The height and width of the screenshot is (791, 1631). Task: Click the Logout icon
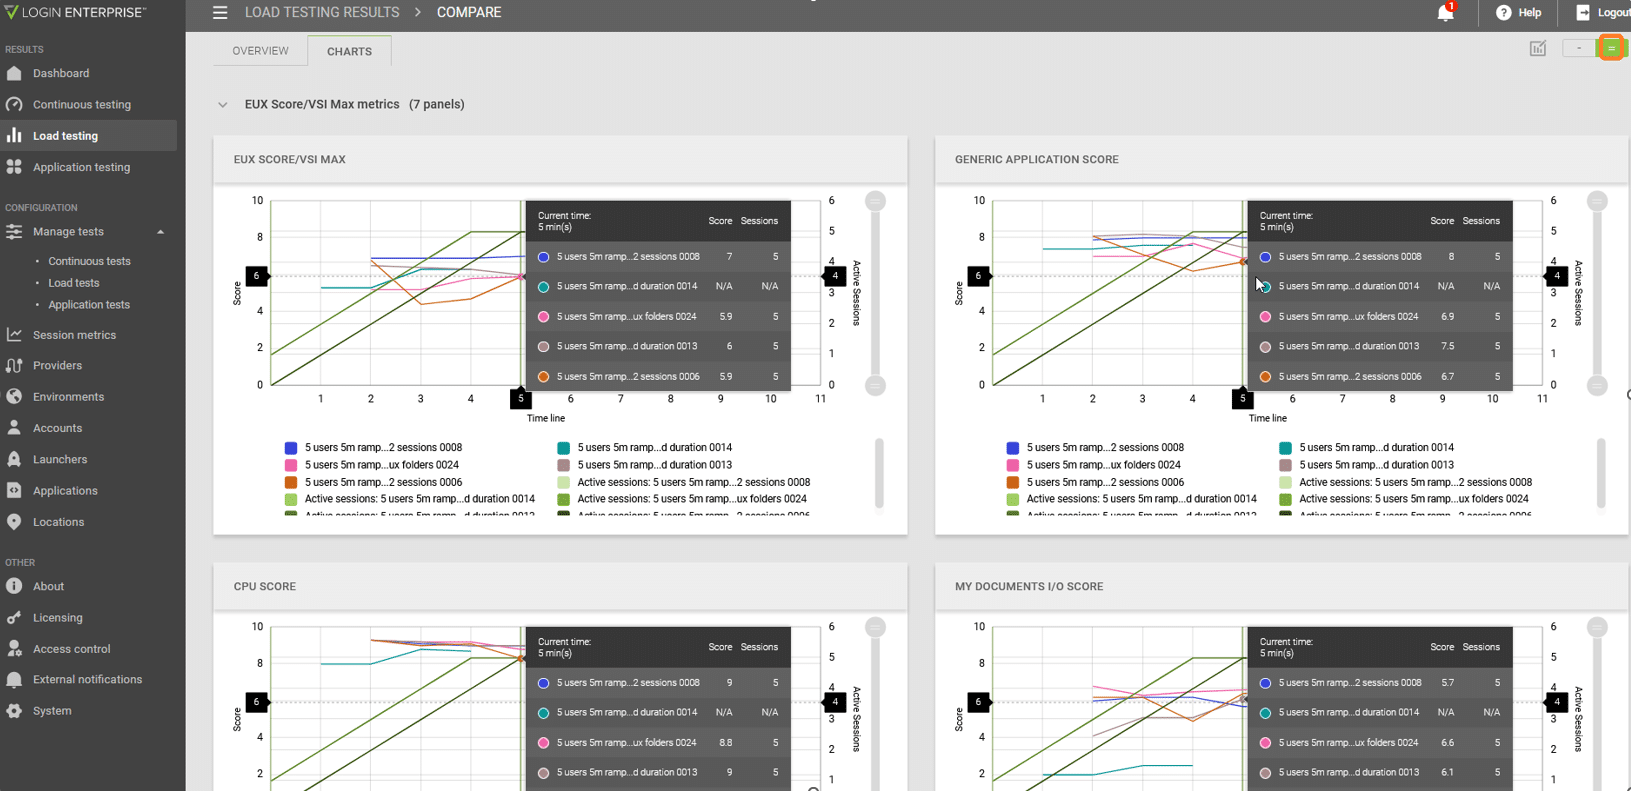tap(1583, 13)
